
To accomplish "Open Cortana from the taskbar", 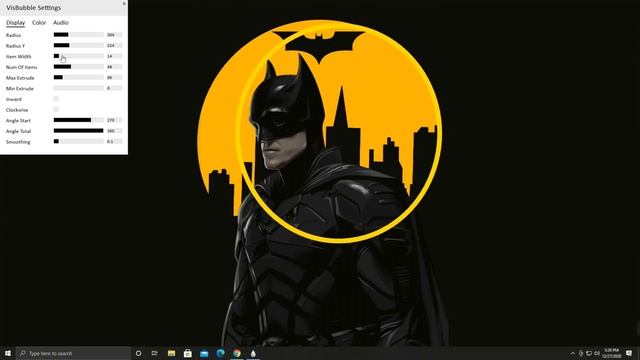I will pos(138,353).
